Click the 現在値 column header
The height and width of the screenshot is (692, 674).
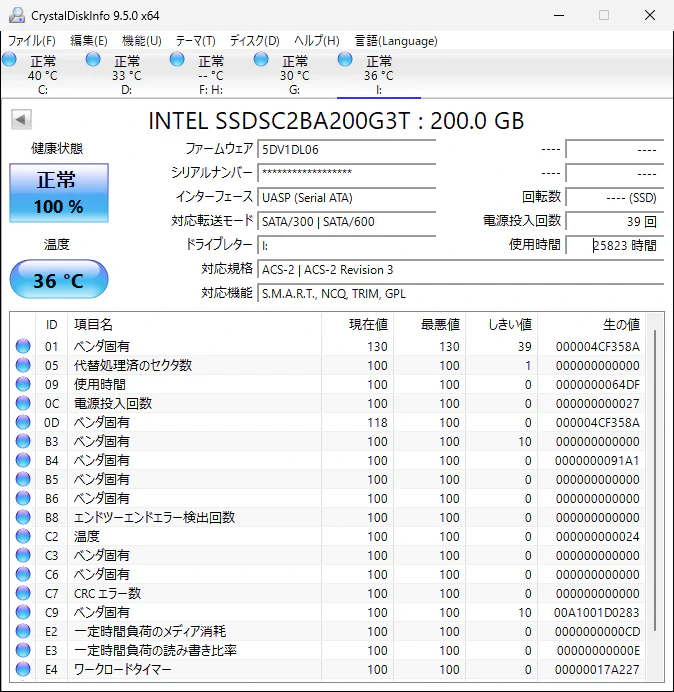tap(357, 324)
